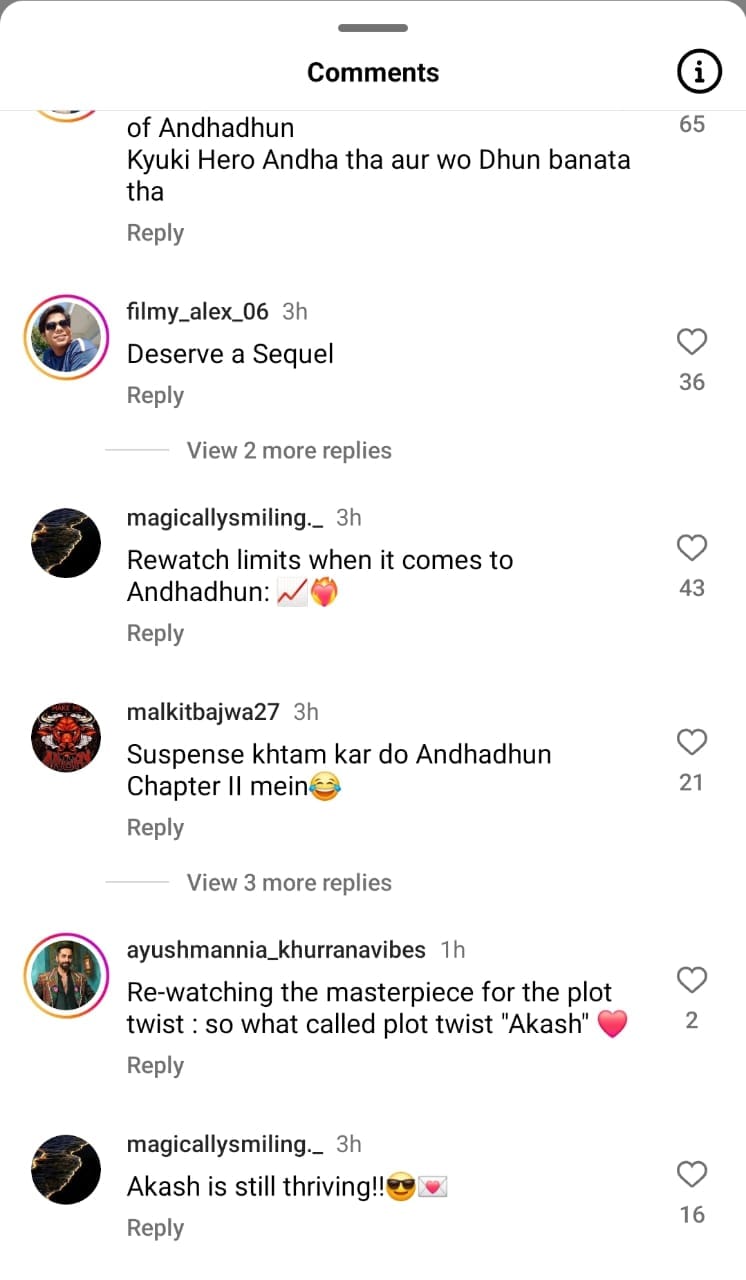
Task: Like filmy_alex_06's comment
Action: pyautogui.click(x=692, y=342)
